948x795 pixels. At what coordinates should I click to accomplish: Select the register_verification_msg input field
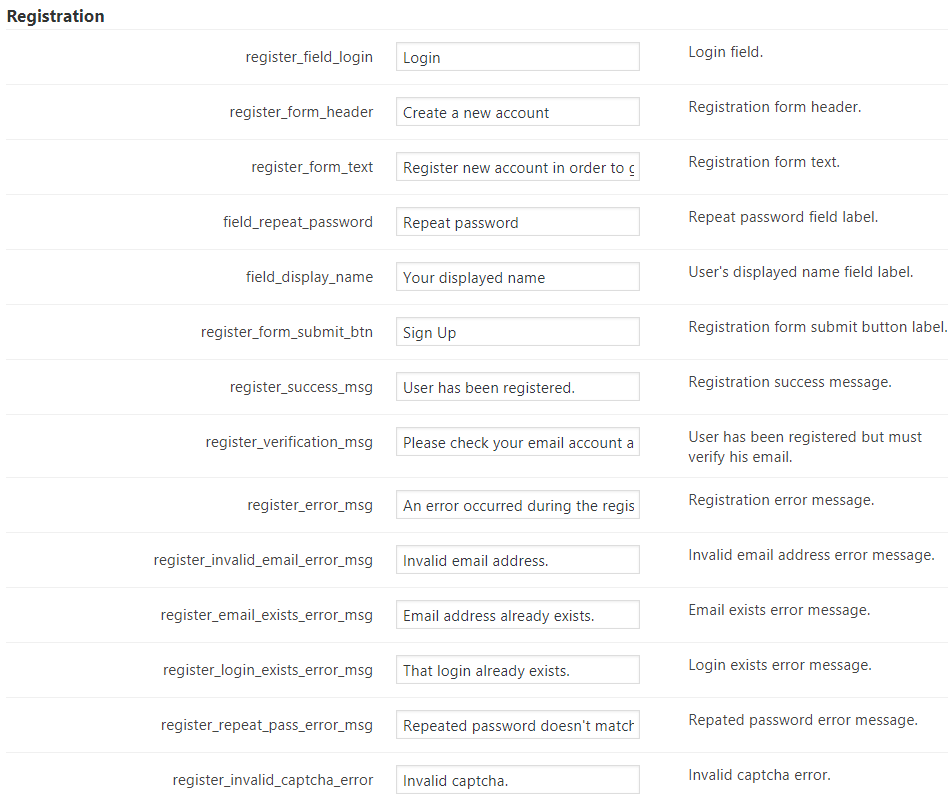(517, 442)
